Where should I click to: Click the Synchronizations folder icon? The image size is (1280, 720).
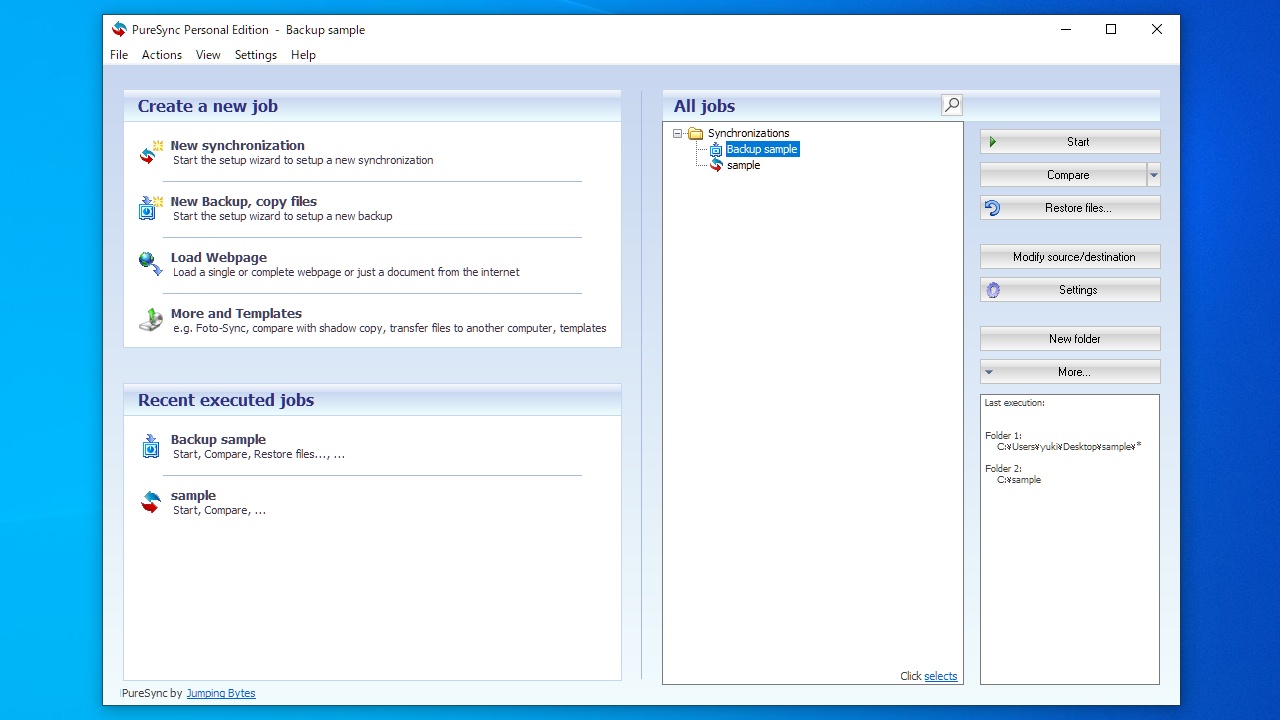pos(696,133)
